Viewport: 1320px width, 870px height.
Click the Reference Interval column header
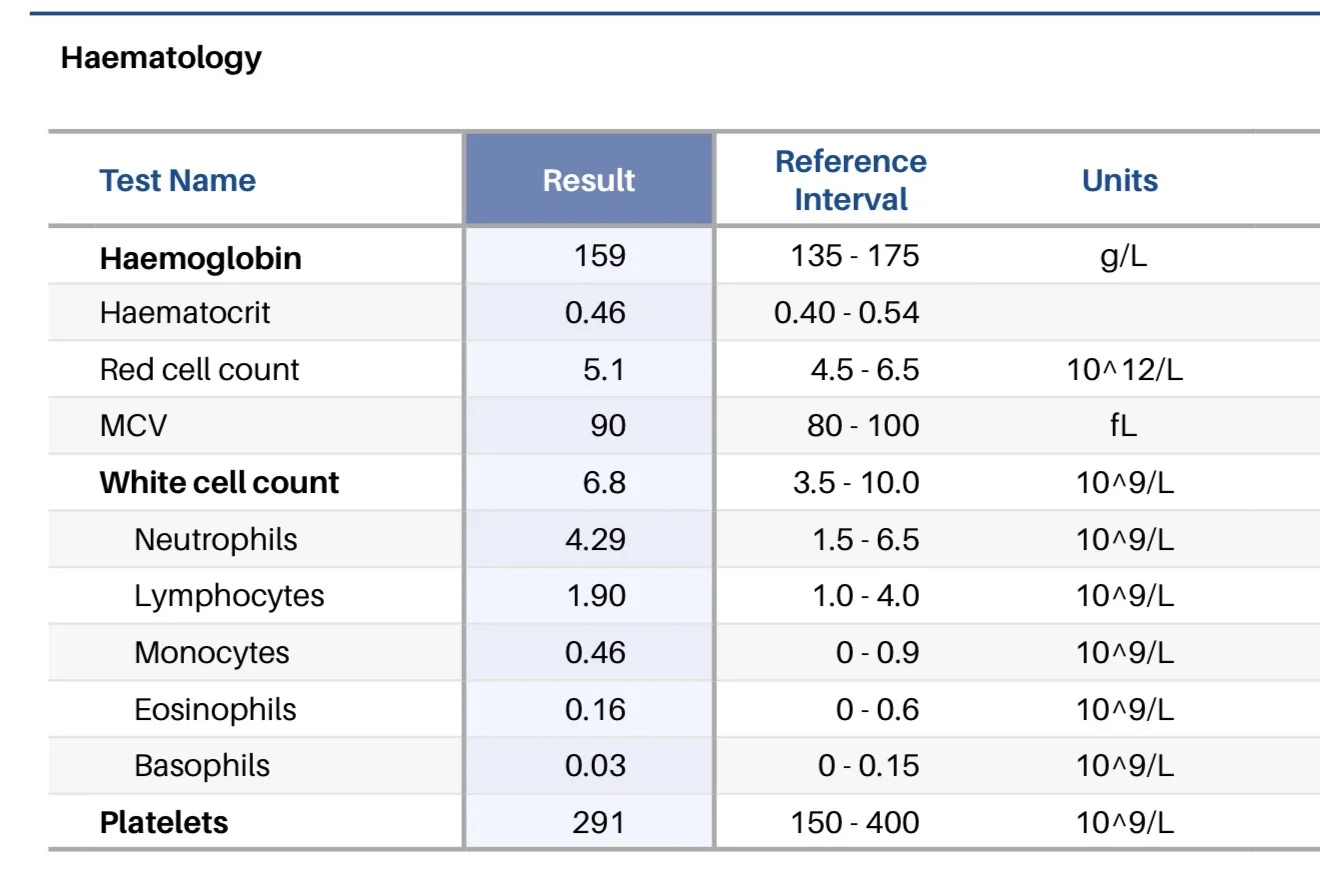(x=851, y=180)
